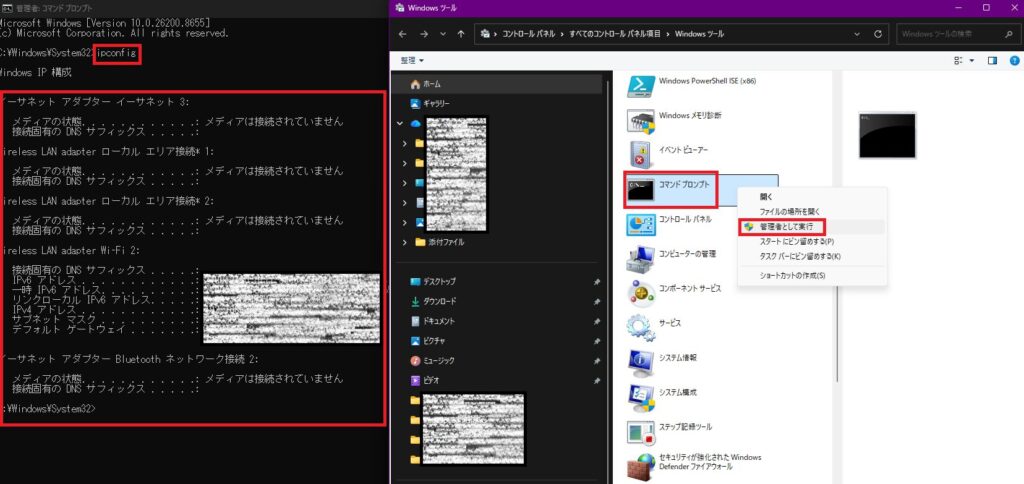Unpin デスクトップ using its pin icon
The width and height of the screenshot is (1024, 484).
[597, 282]
